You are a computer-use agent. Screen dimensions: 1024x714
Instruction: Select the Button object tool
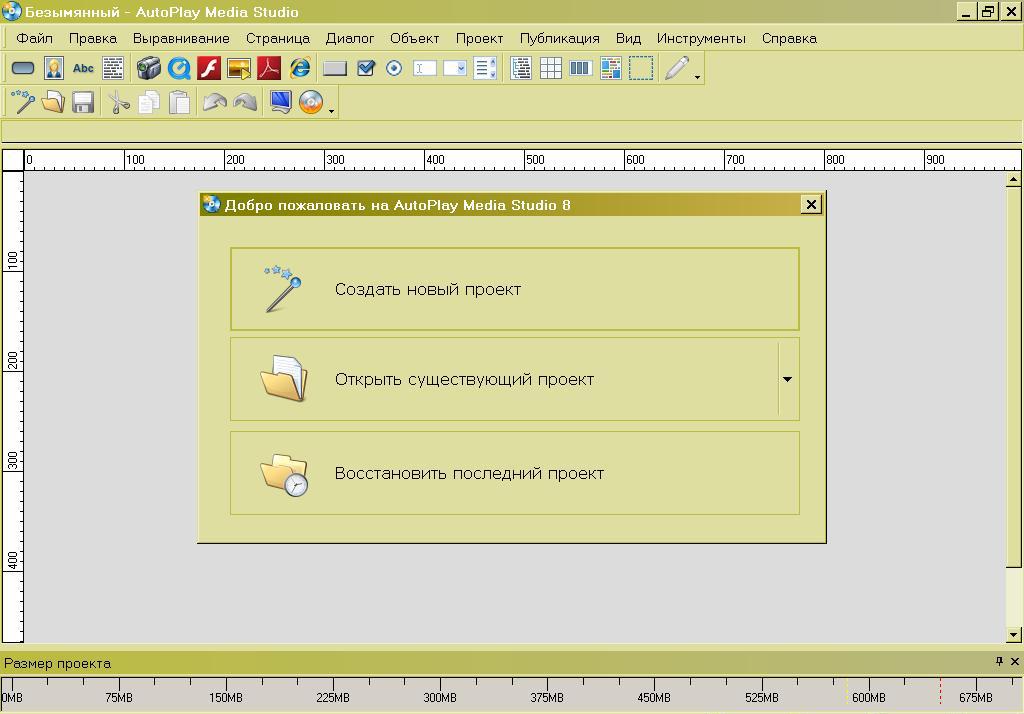(23, 68)
